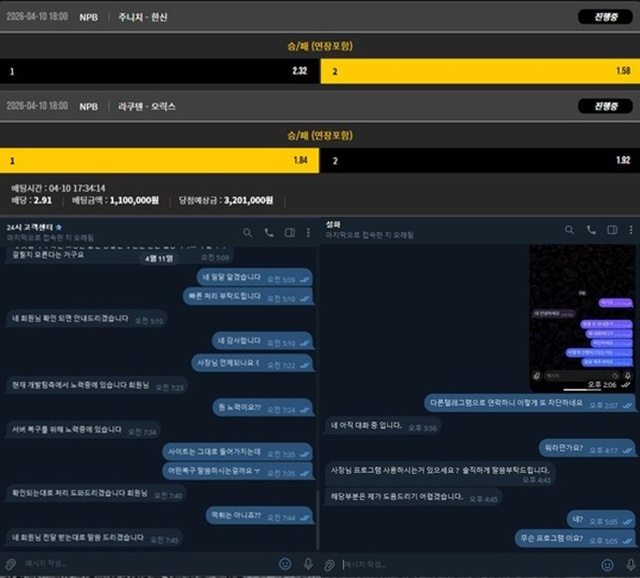This screenshot has width=640, height=578.
Task: Record voice message in 설아 chat
Action: (631, 565)
